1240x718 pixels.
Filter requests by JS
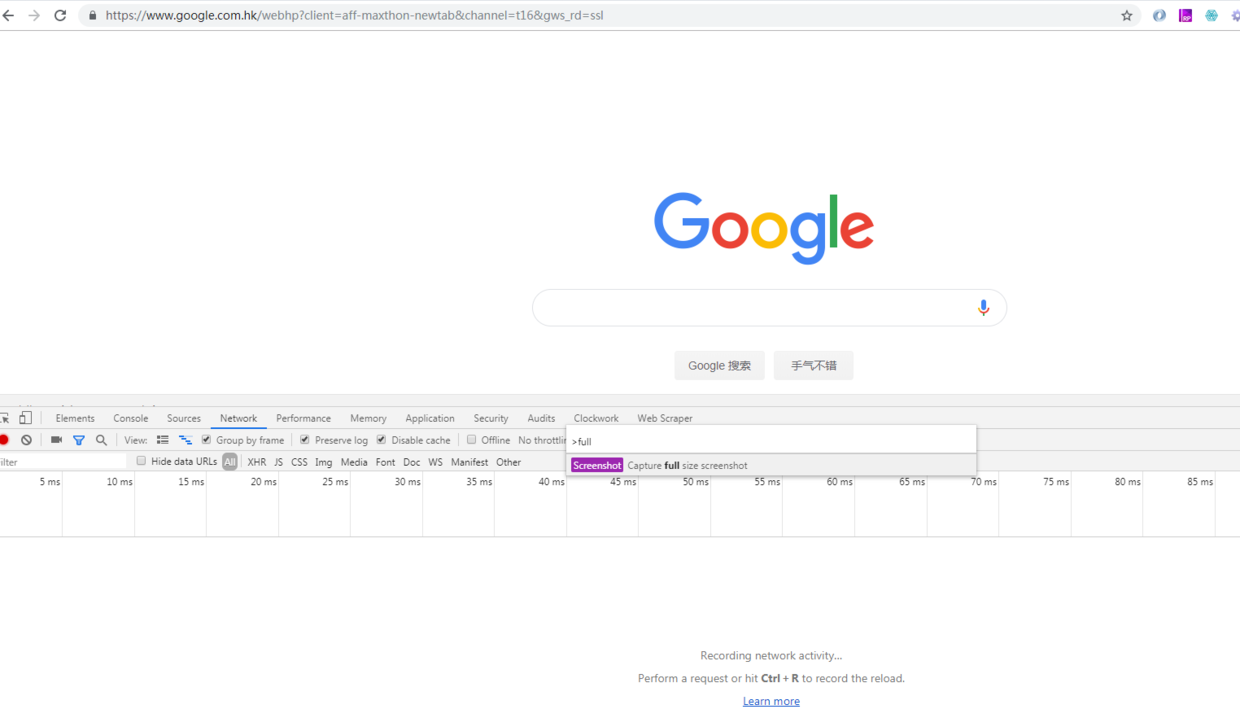pyautogui.click(x=279, y=462)
